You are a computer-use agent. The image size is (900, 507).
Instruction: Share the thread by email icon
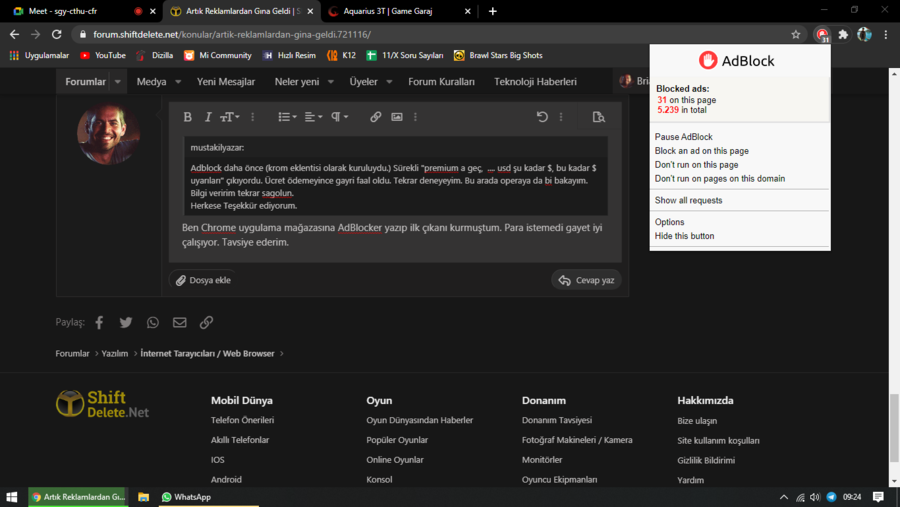tap(180, 323)
